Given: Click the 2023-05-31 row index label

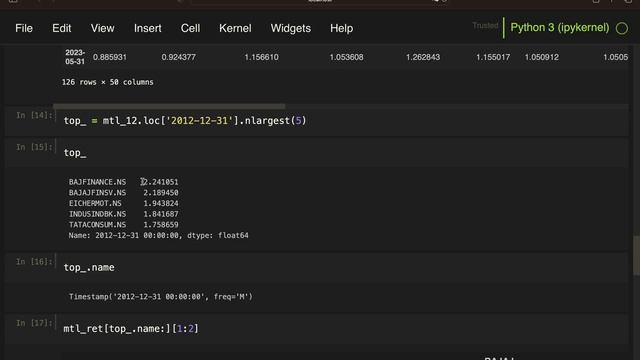Looking at the screenshot, I should pyautogui.click(x=75, y=57).
